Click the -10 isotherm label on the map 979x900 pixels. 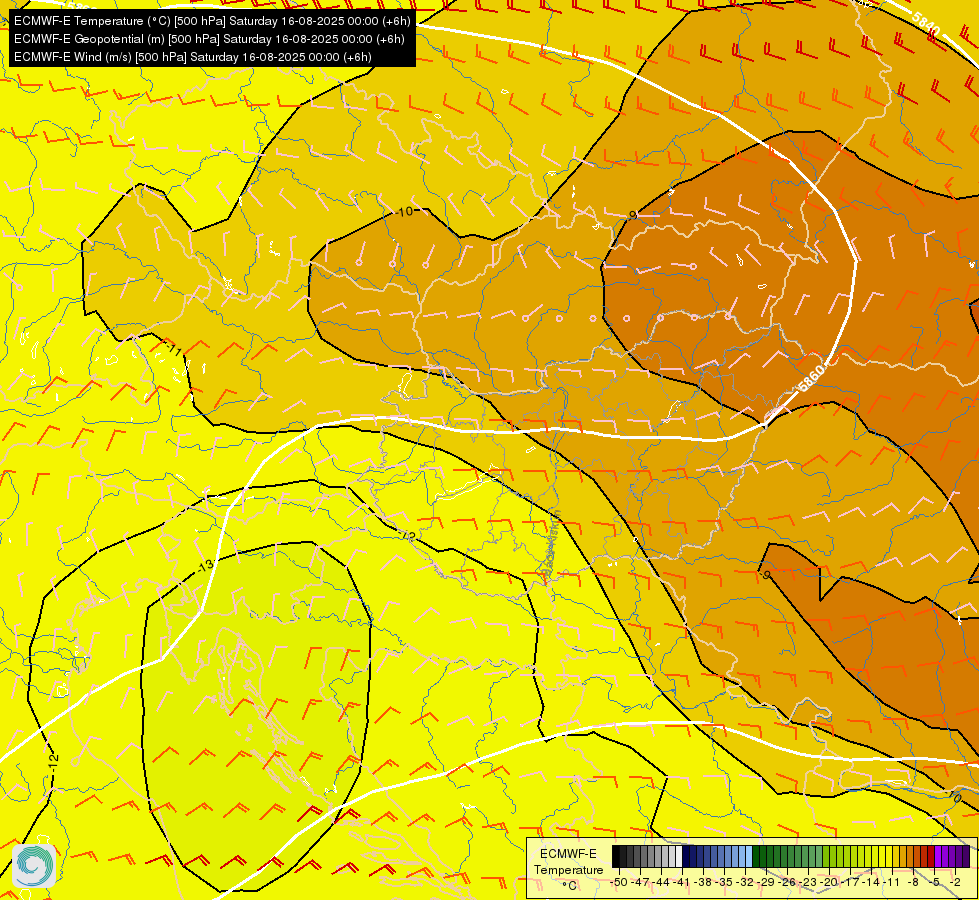[x=405, y=212]
